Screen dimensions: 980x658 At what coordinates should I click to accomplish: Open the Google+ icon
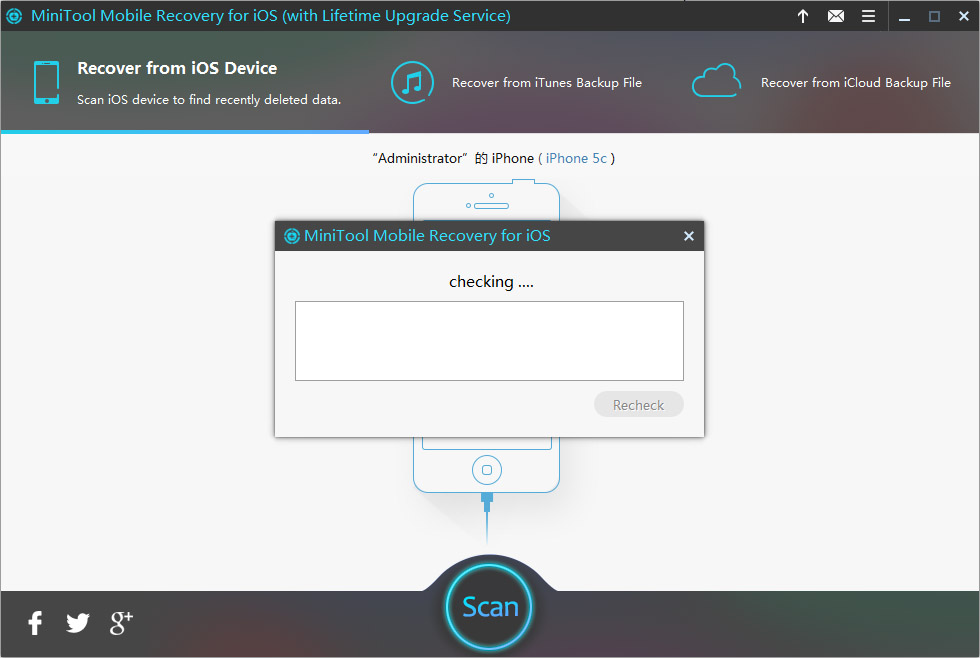[x=121, y=622]
